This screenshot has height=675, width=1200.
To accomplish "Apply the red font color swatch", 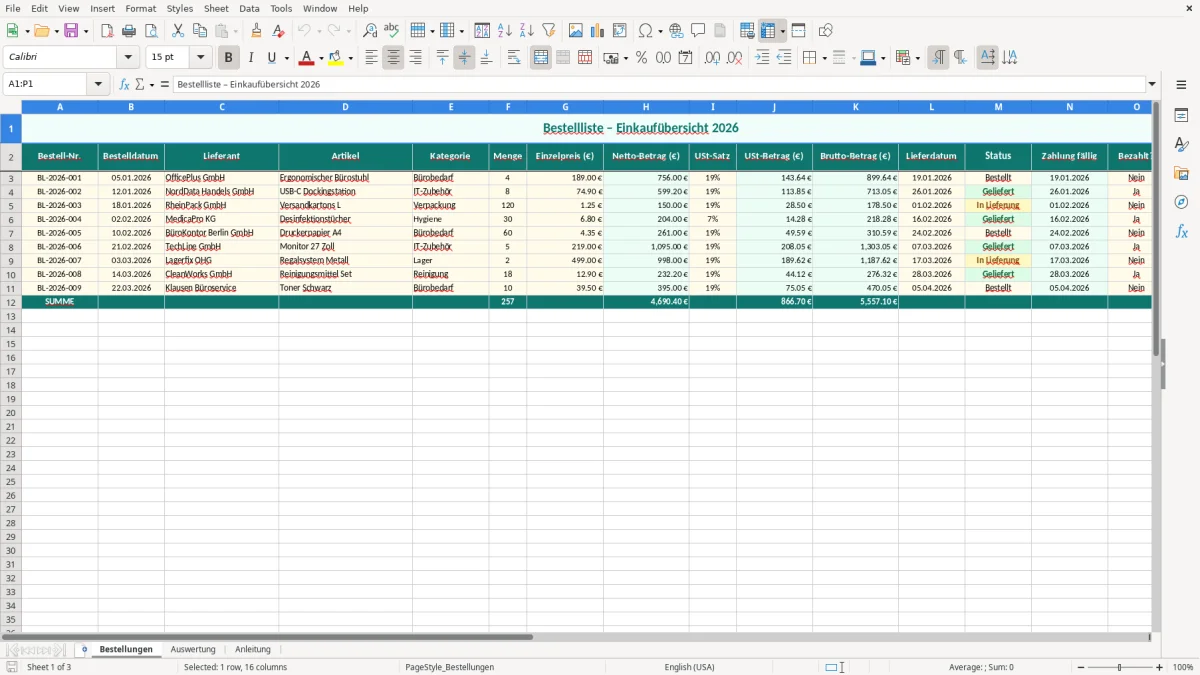I will 307,58.
